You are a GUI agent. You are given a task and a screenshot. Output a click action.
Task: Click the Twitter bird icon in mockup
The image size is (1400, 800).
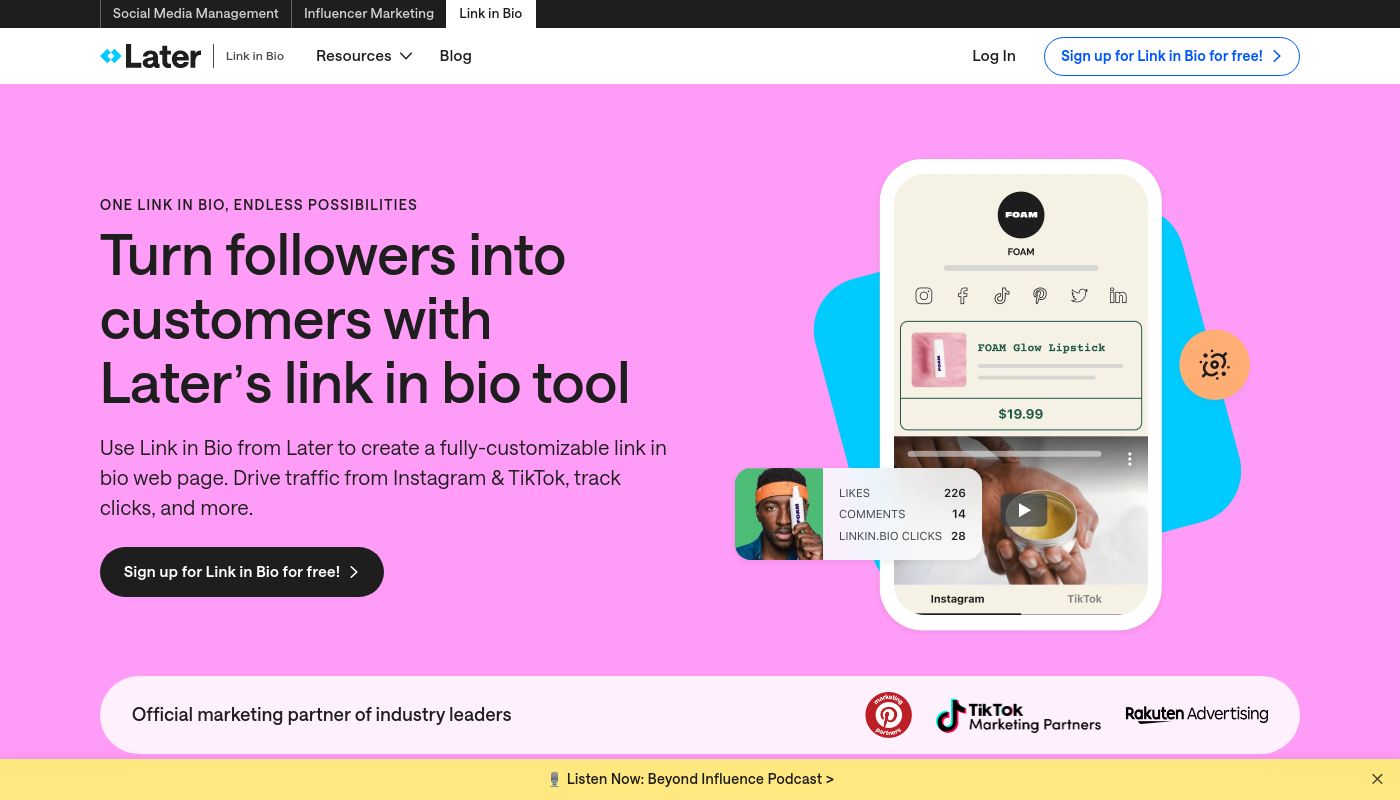click(1079, 296)
